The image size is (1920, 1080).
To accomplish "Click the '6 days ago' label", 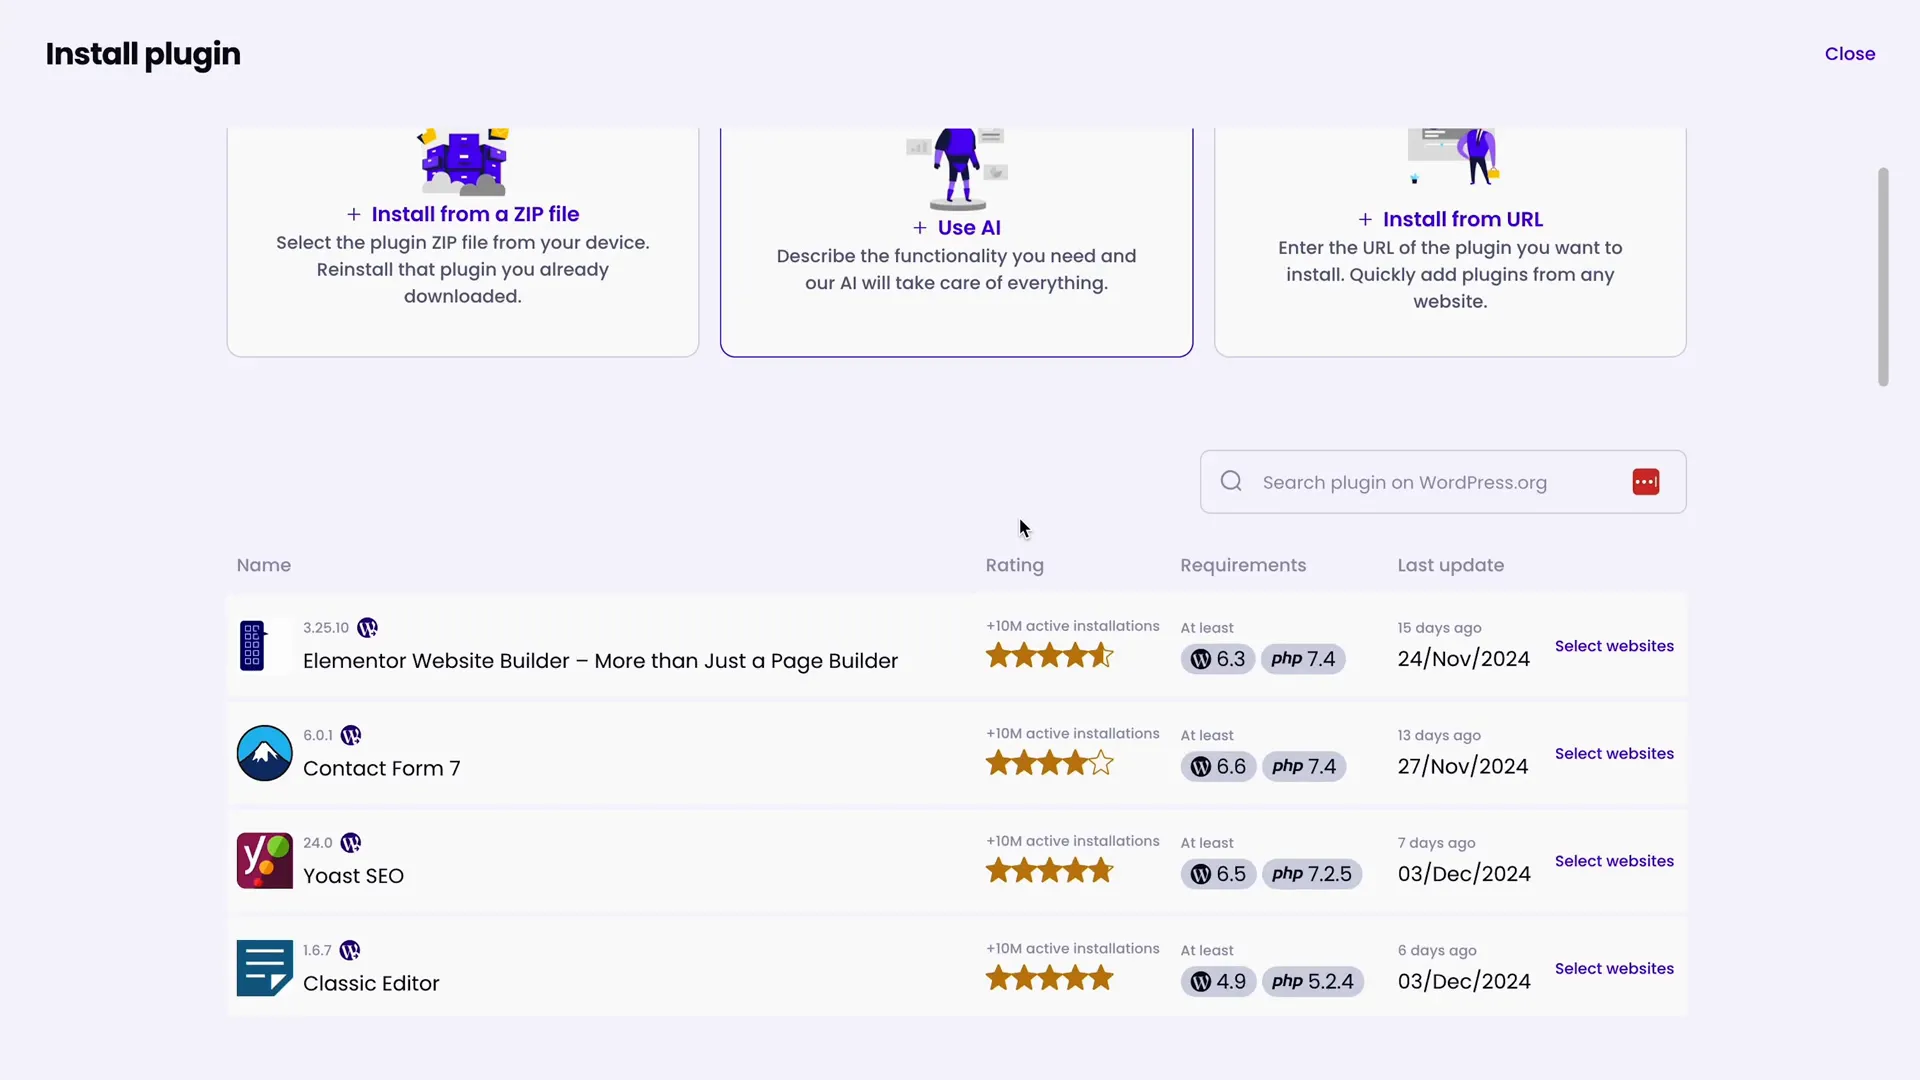I will (x=1437, y=950).
